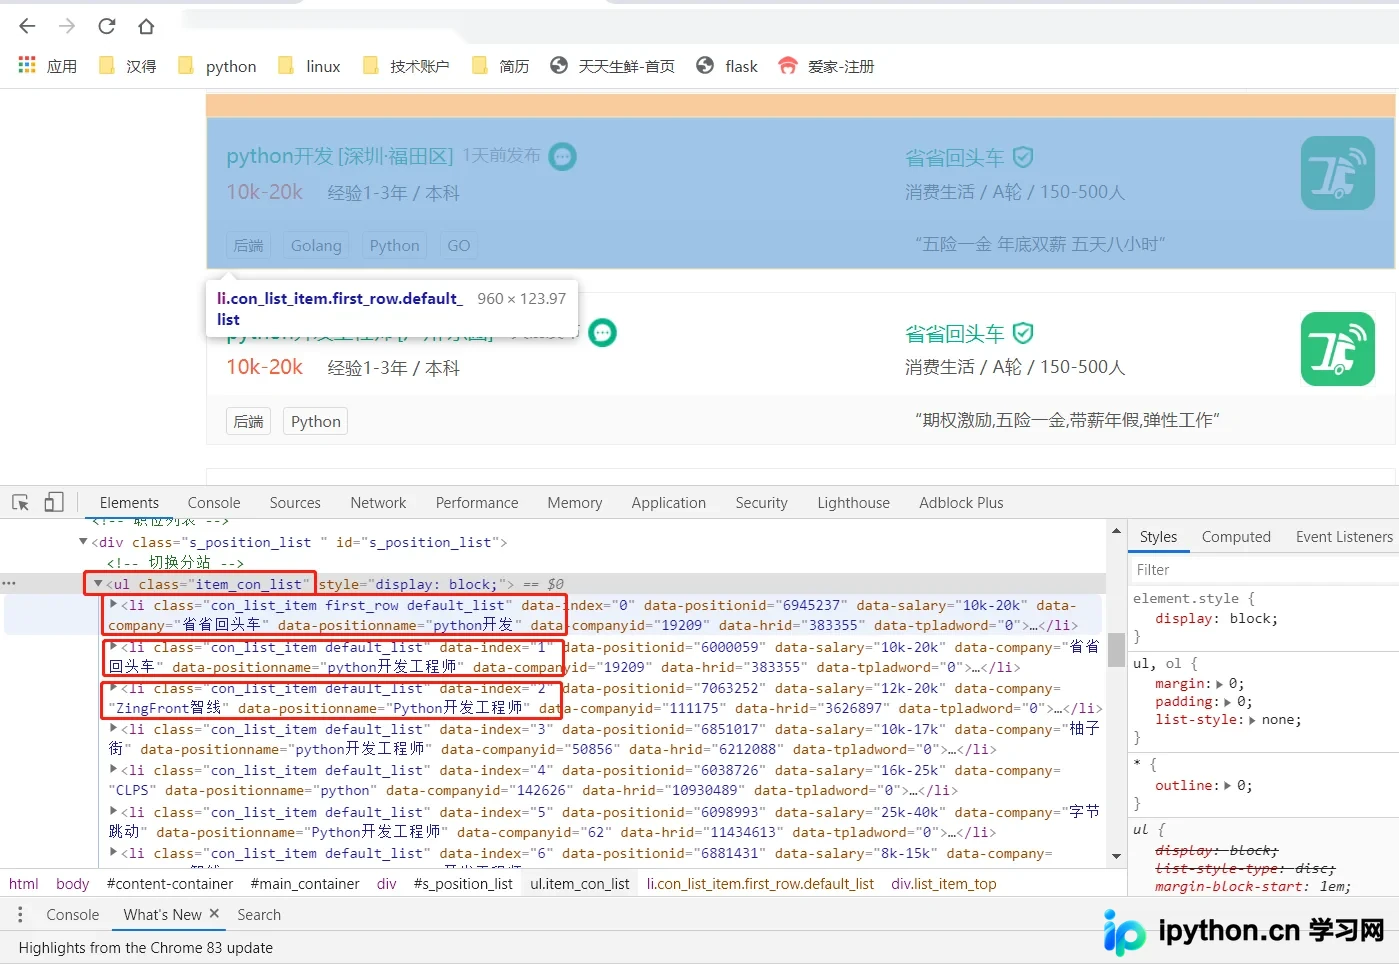Open the Search tab in the drawer
Screen dimensions: 1399x973
tap(259, 914)
